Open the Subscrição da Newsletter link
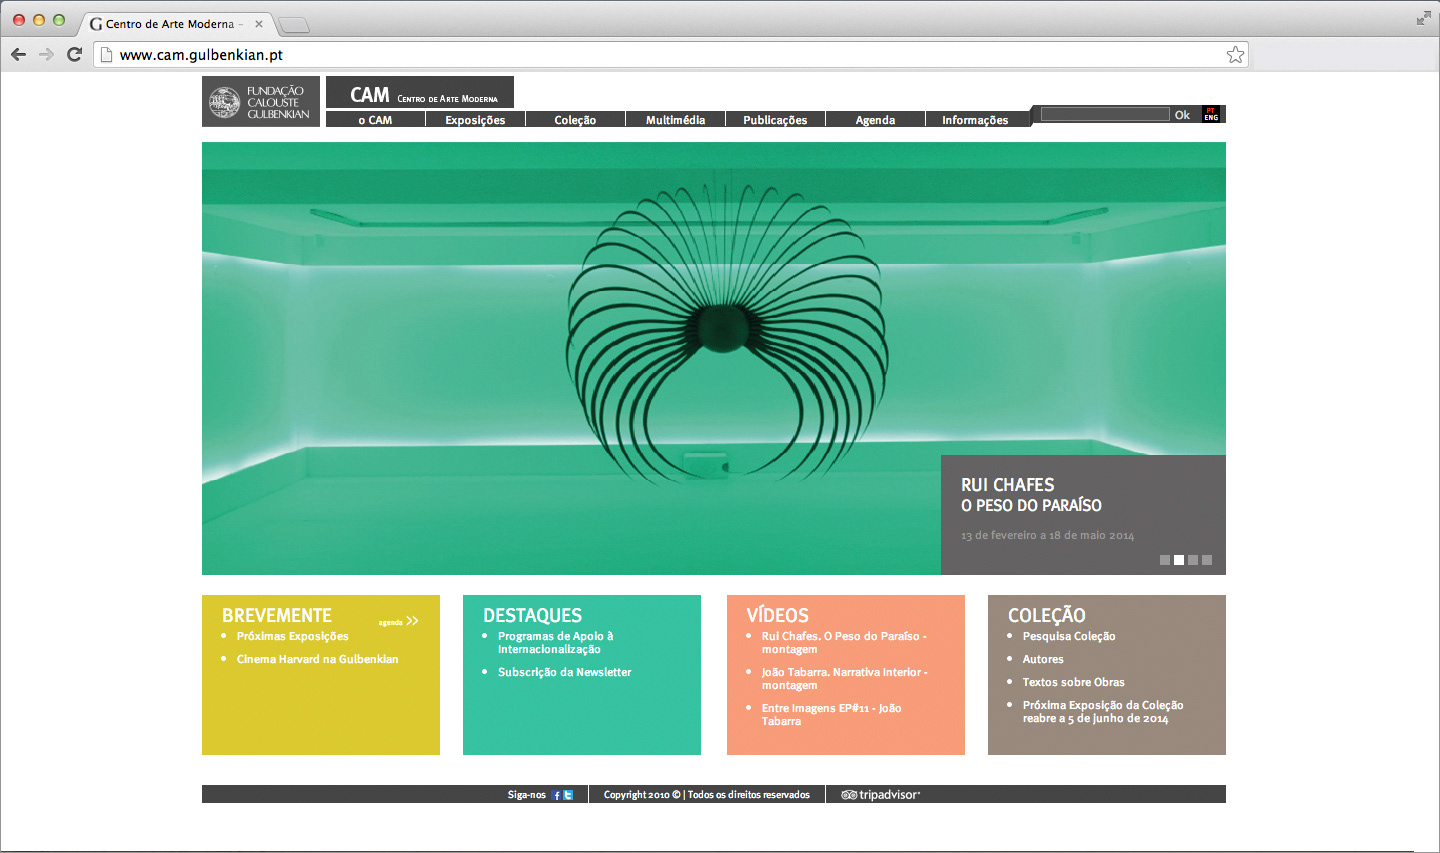This screenshot has height=853, width=1440. coord(564,672)
